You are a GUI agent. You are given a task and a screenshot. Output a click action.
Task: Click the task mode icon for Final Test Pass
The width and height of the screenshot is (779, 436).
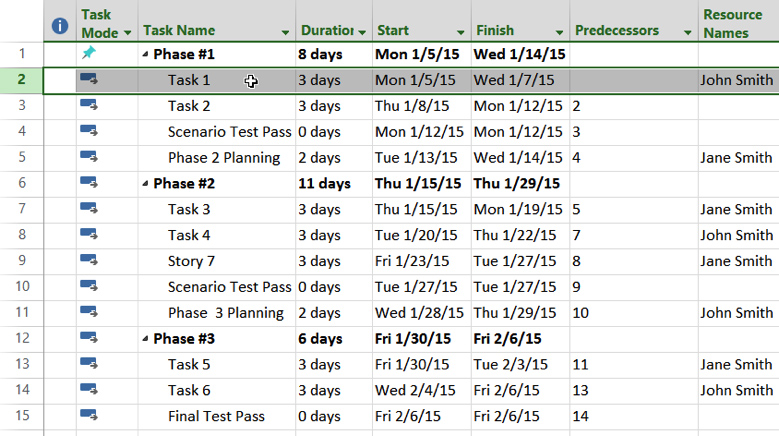[x=89, y=417]
